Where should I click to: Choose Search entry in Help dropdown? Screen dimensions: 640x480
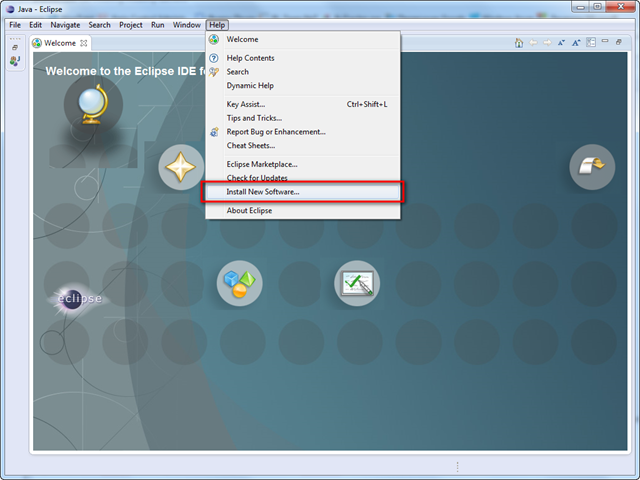[303, 72]
